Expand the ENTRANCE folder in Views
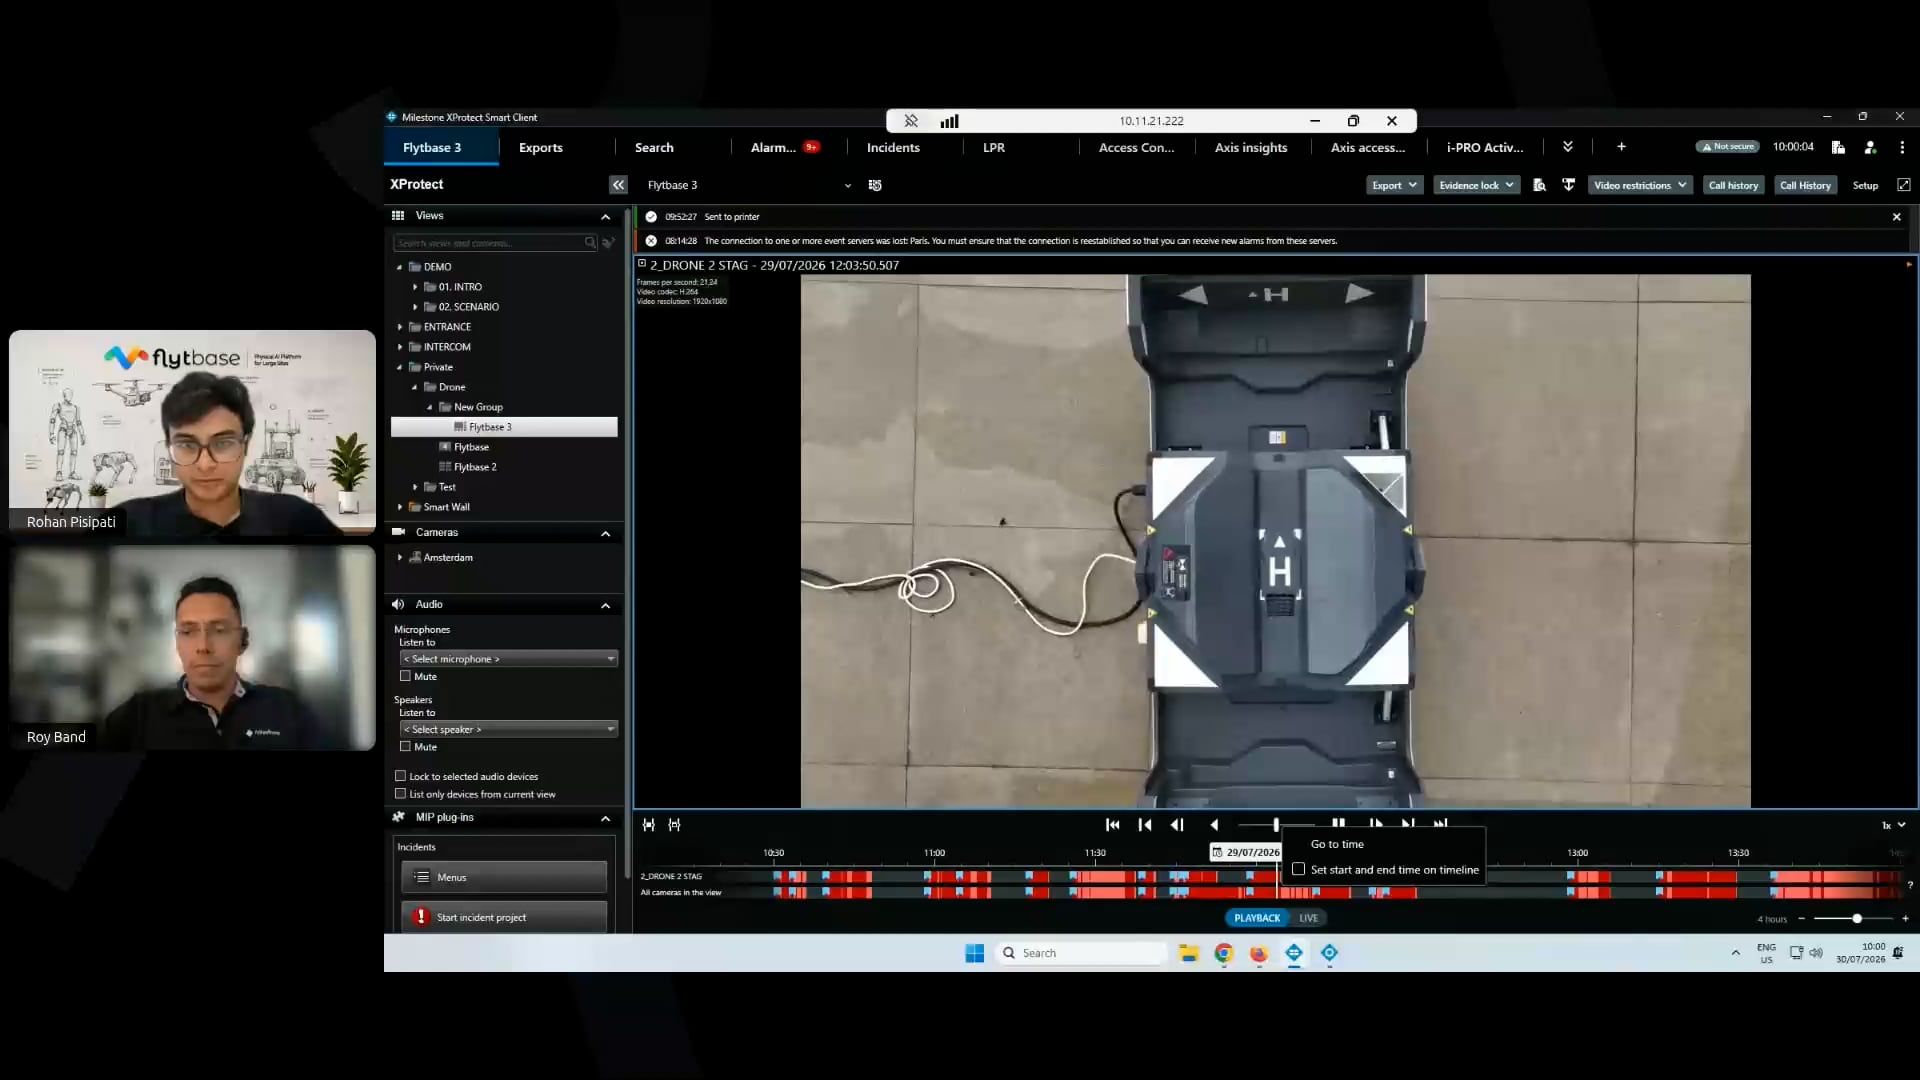Image resolution: width=1920 pixels, height=1080 pixels. (x=400, y=327)
